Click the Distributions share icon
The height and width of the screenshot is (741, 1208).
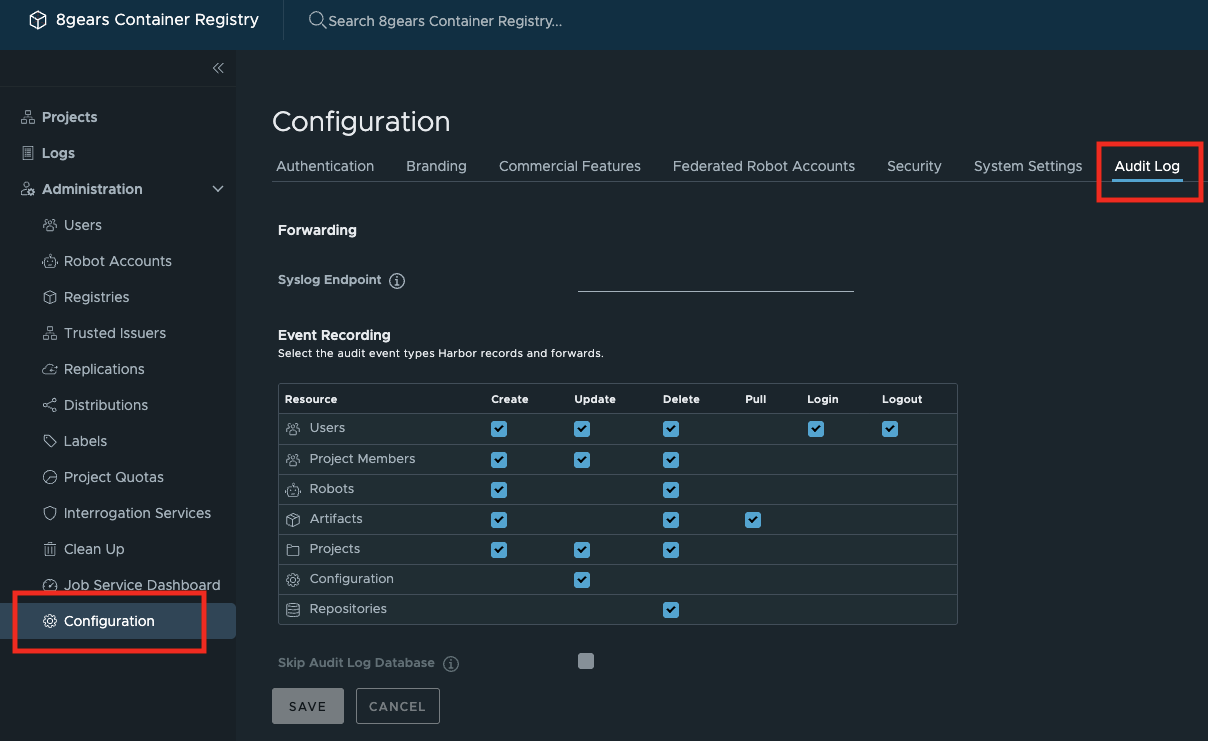[x=50, y=405]
